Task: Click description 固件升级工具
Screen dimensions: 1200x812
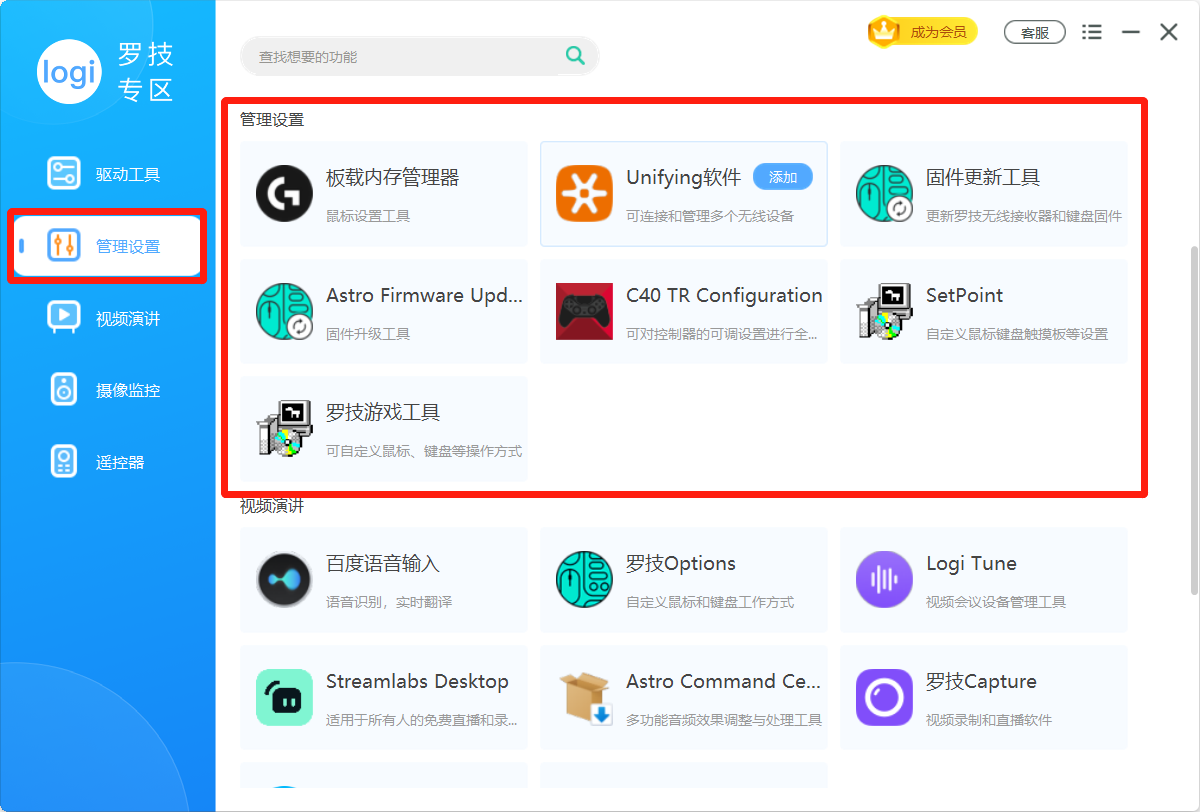Action: [x=368, y=334]
